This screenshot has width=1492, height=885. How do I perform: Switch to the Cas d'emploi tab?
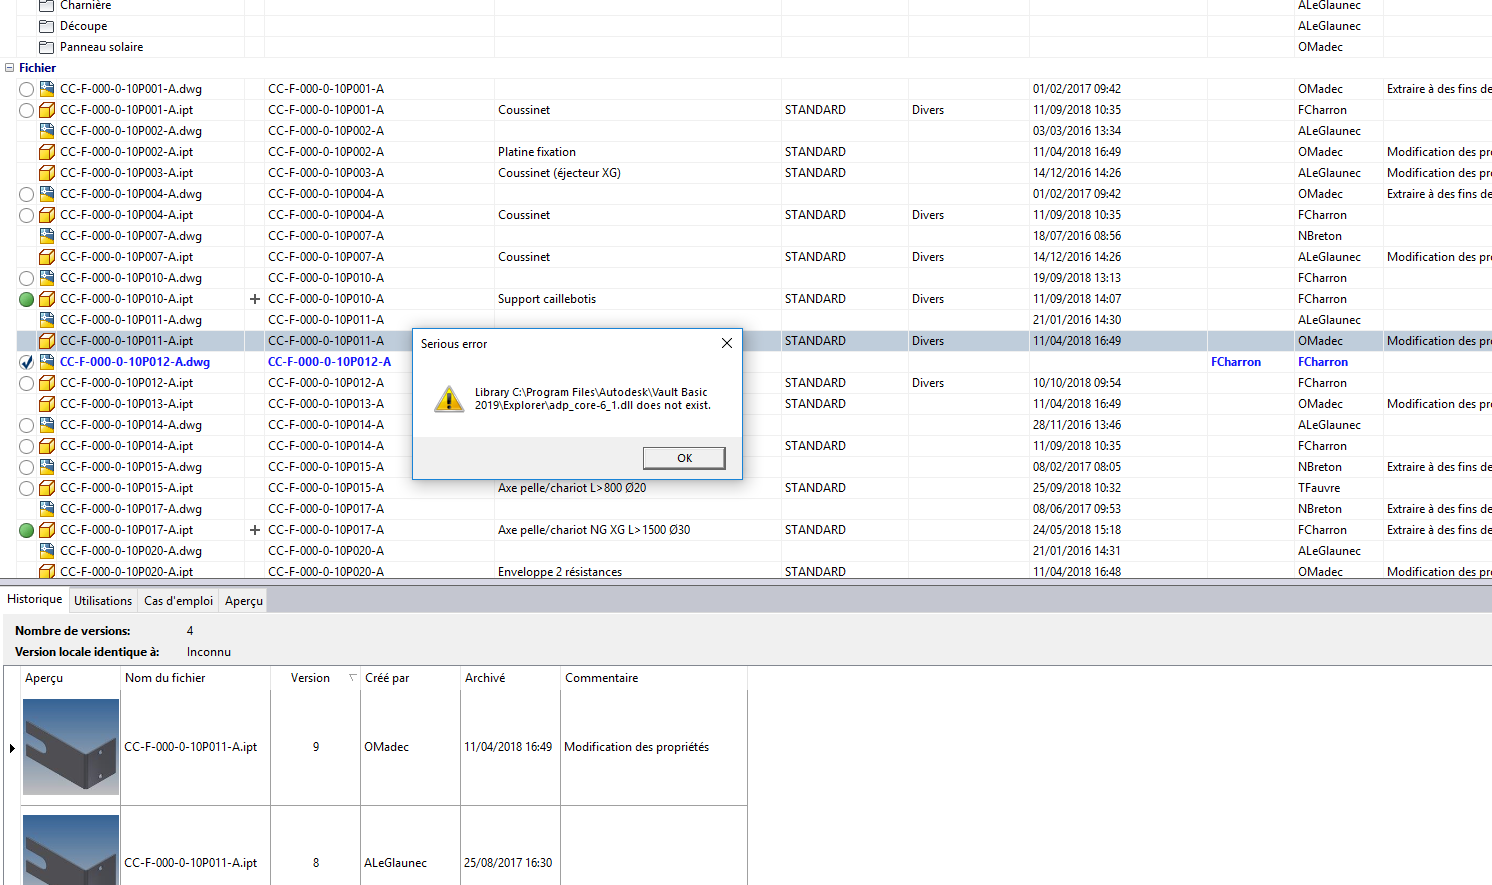tap(178, 601)
